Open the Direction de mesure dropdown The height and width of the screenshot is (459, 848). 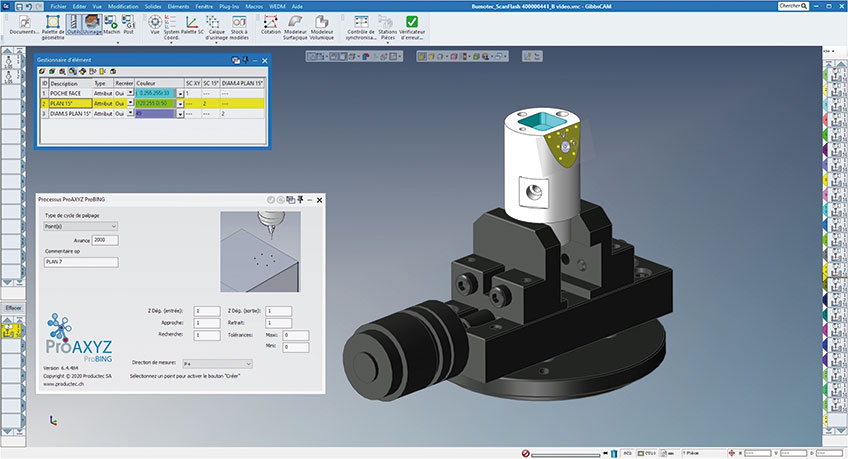coord(219,364)
